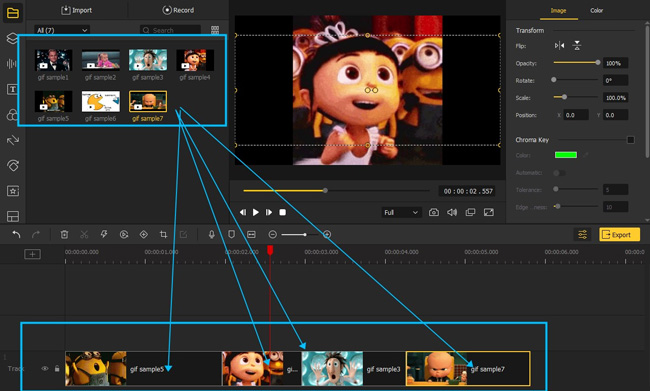The height and width of the screenshot is (391, 650).
Task: Add a new track button
Action: point(32,254)
